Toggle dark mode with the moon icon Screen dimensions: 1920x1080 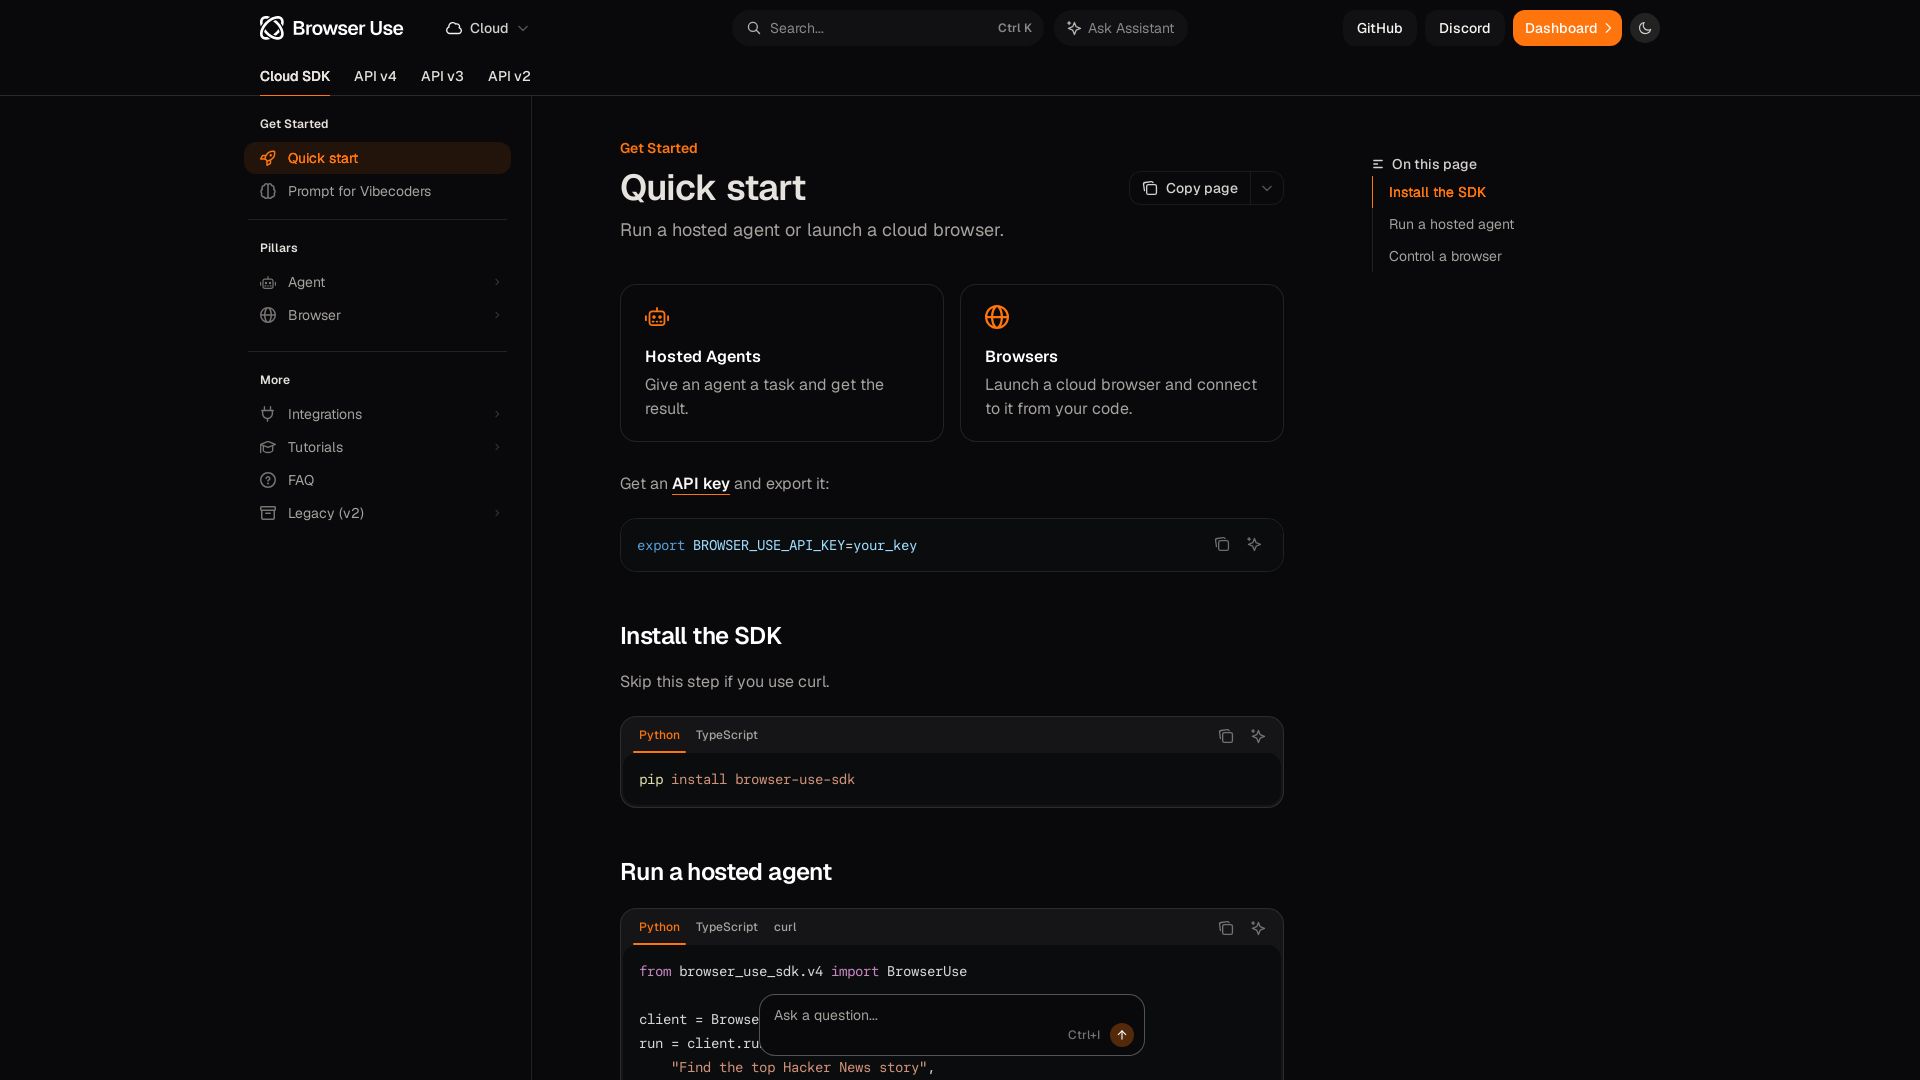click(x=1644, y=28)
